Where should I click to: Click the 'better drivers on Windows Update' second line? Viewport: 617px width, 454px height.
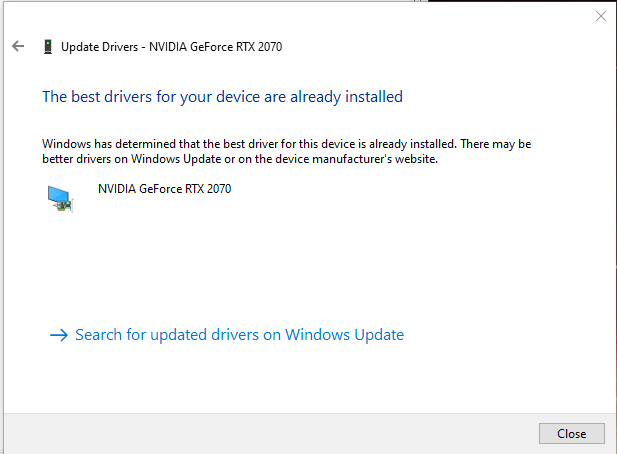point(240,159)
